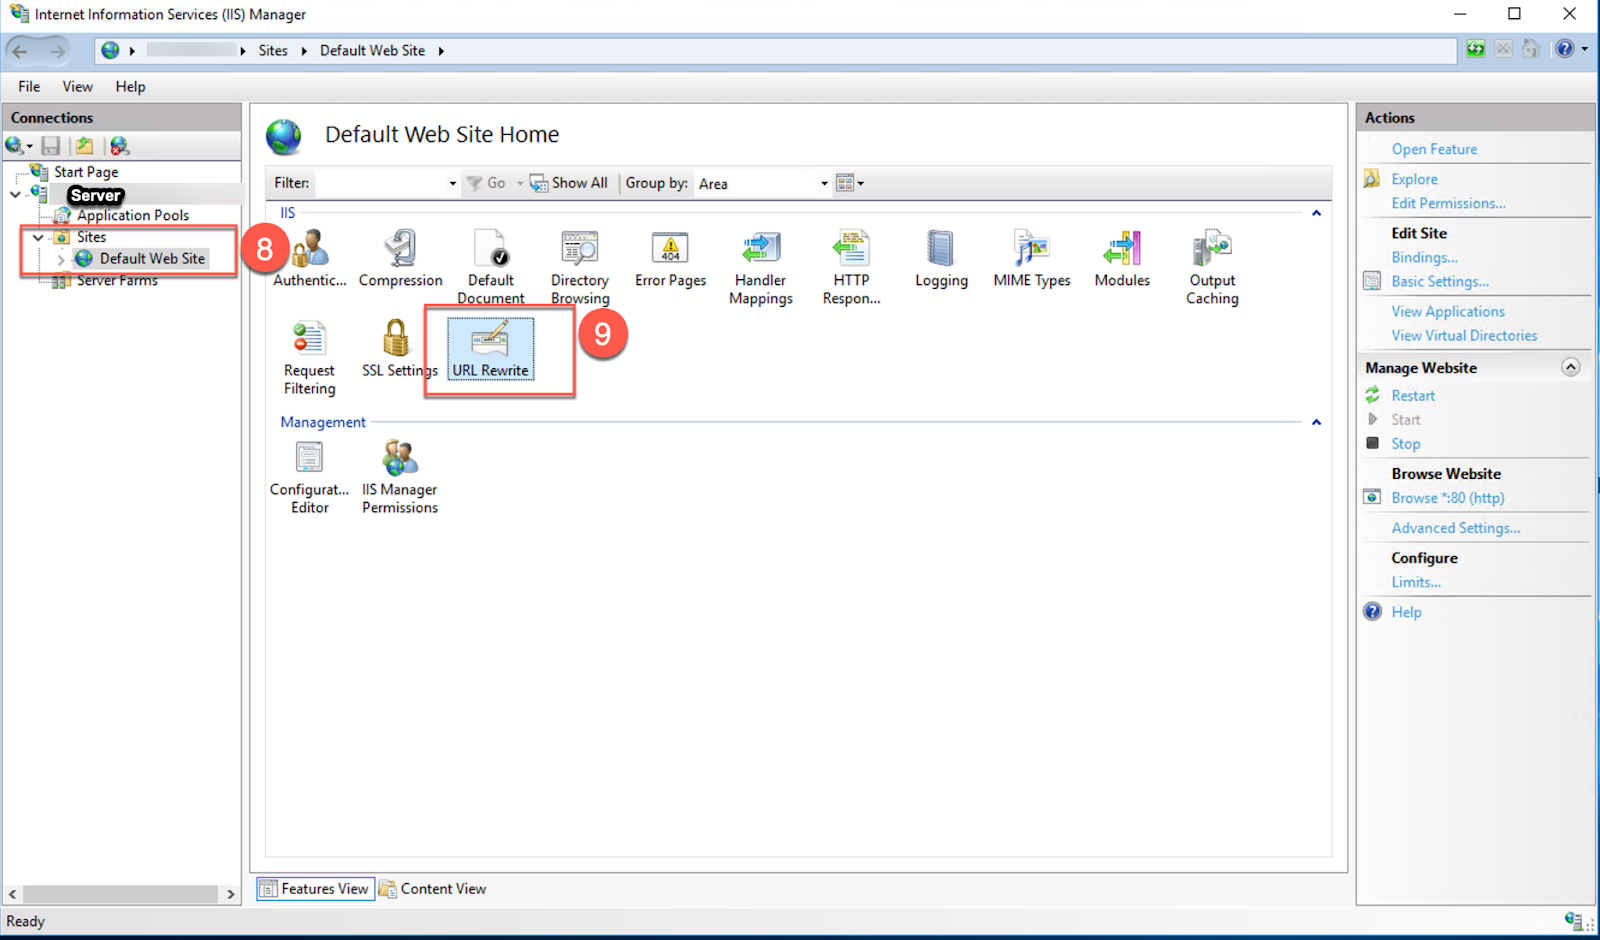Click the Home icon in address bar
1600x940 pixels.
[1531, 49]
